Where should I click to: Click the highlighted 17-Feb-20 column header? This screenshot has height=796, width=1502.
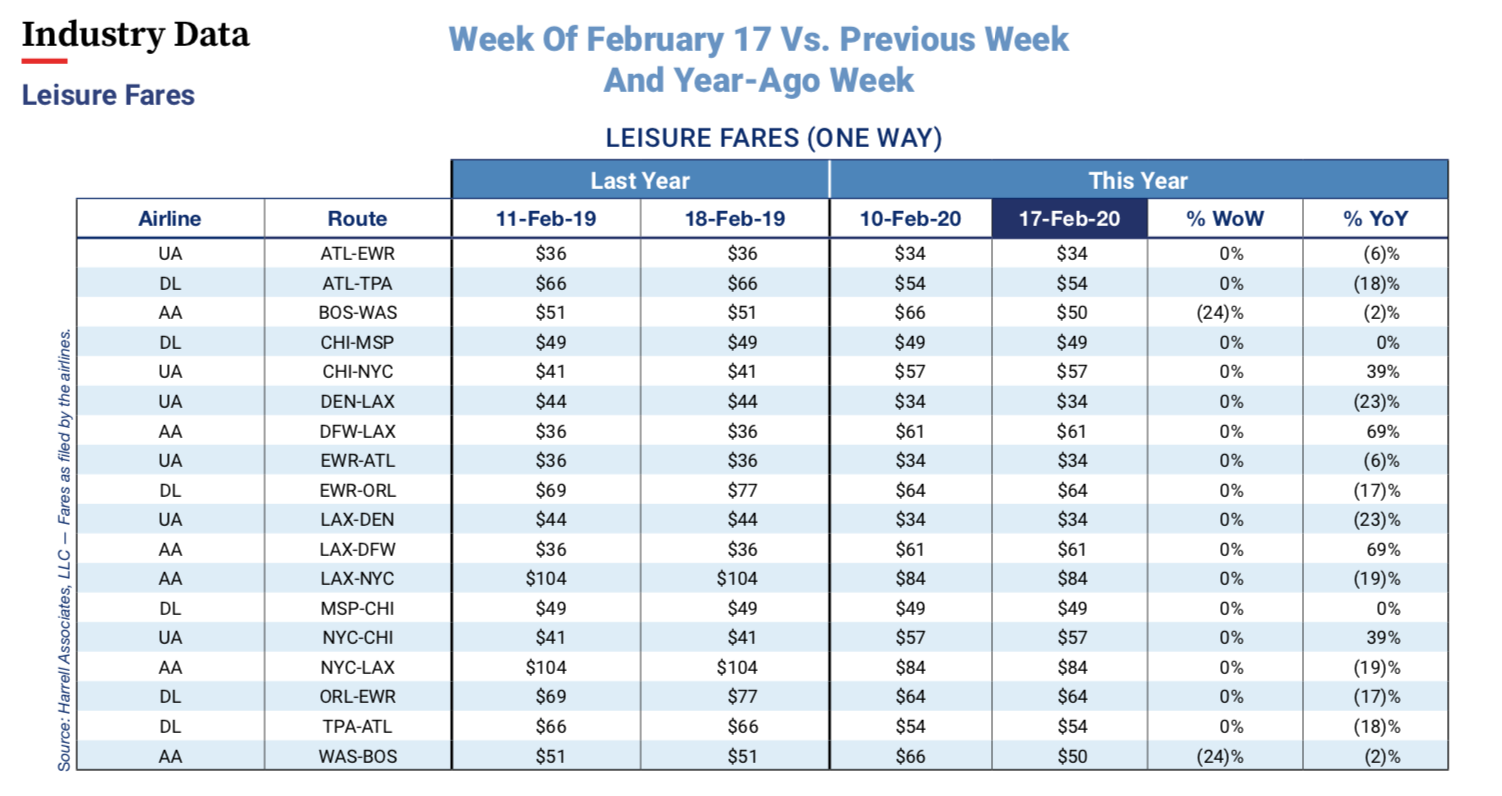point(1069,219)
